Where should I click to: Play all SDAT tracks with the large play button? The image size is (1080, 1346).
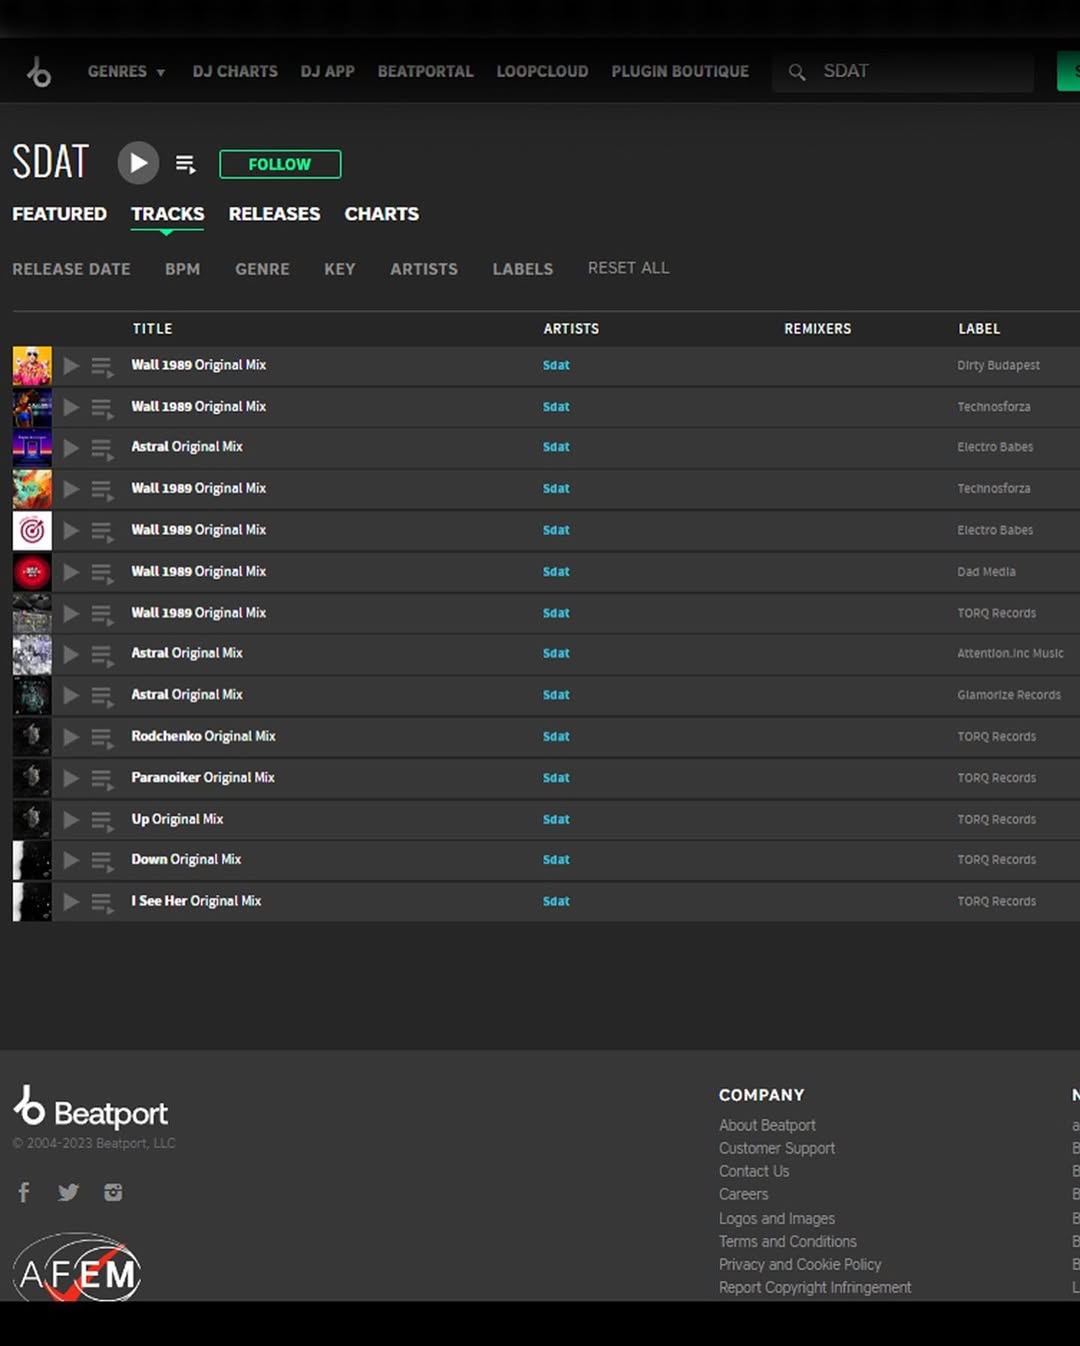pos(138,163)
